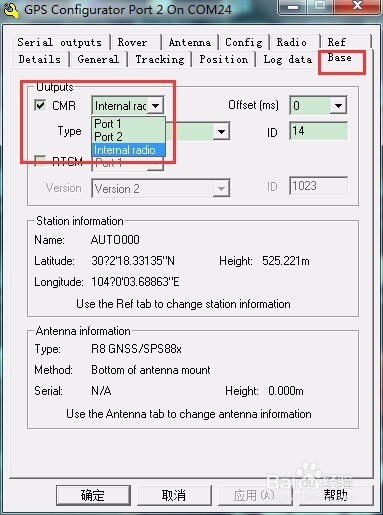Image resolution: width=383 pixels, height=515 pixels.
Task: Click the longitude value 03.68863"E
Action: [135, 282]
